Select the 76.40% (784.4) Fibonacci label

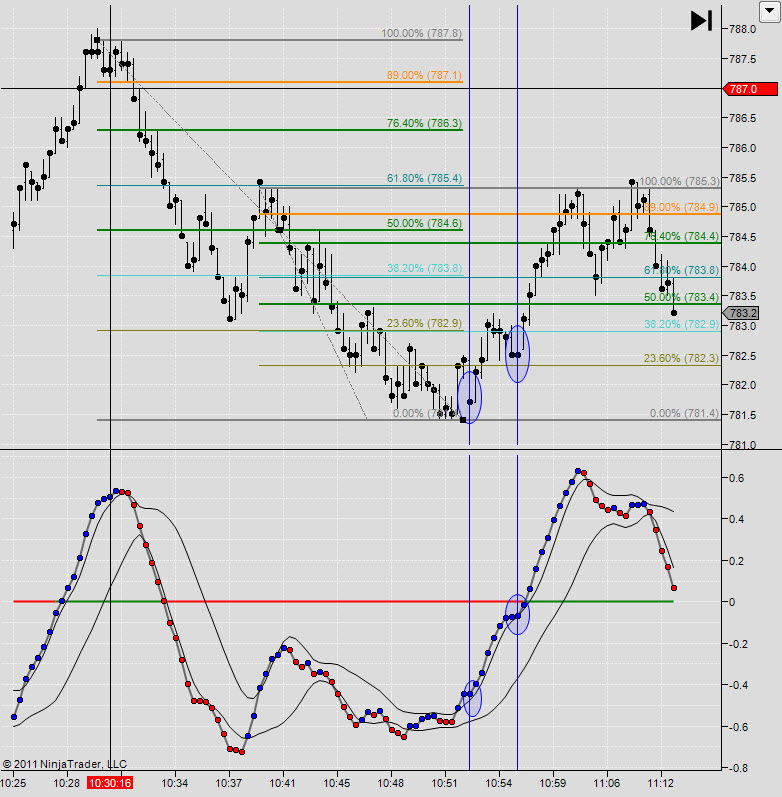click(681, 236)
